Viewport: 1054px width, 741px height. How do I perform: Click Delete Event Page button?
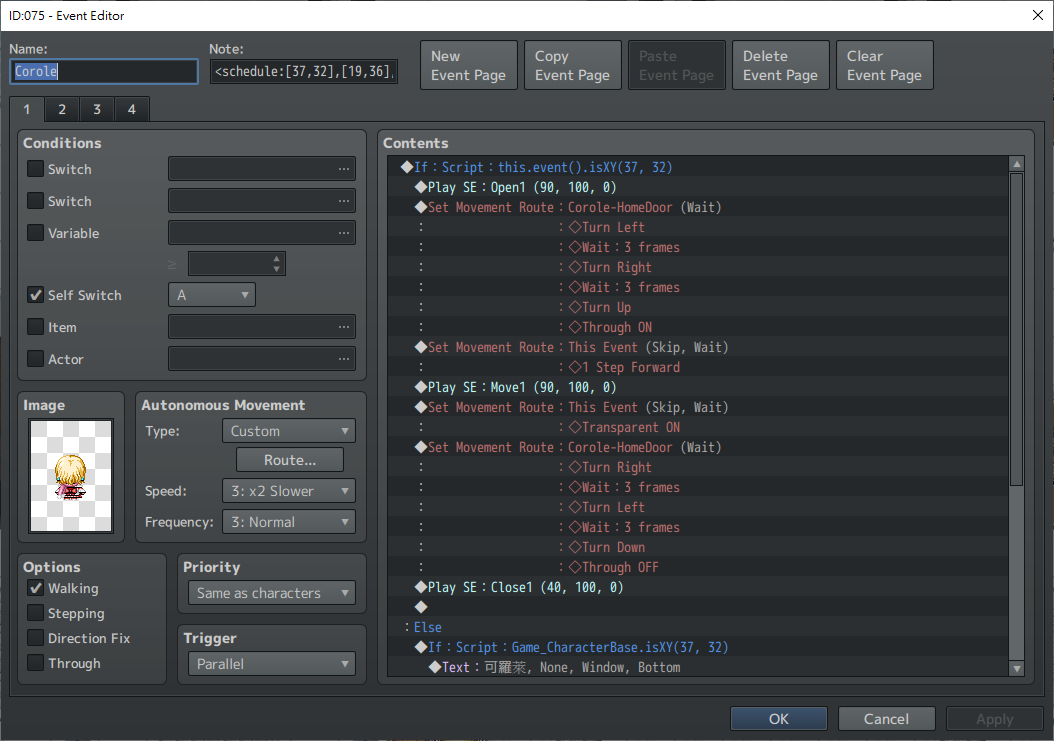pyautogui.click(x=780, y=65)
